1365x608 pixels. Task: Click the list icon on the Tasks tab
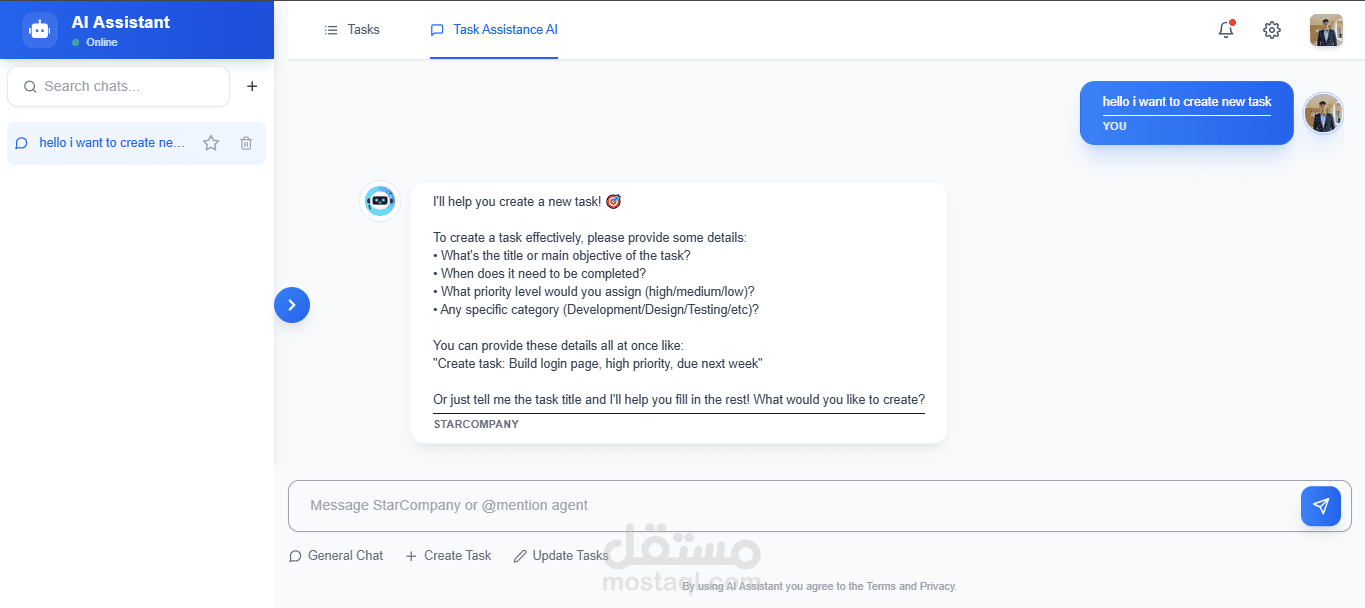(331, 30)
